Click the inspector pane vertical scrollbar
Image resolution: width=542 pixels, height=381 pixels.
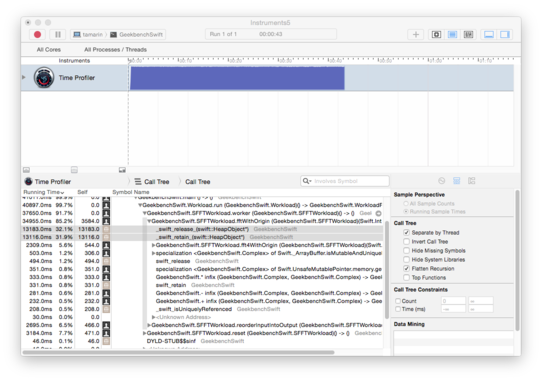tap(517, 260)
